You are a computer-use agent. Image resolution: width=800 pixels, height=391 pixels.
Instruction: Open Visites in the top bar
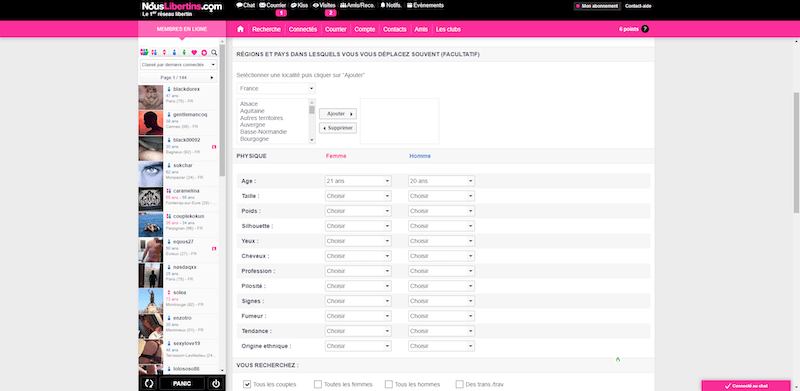(x=324, y=5)
